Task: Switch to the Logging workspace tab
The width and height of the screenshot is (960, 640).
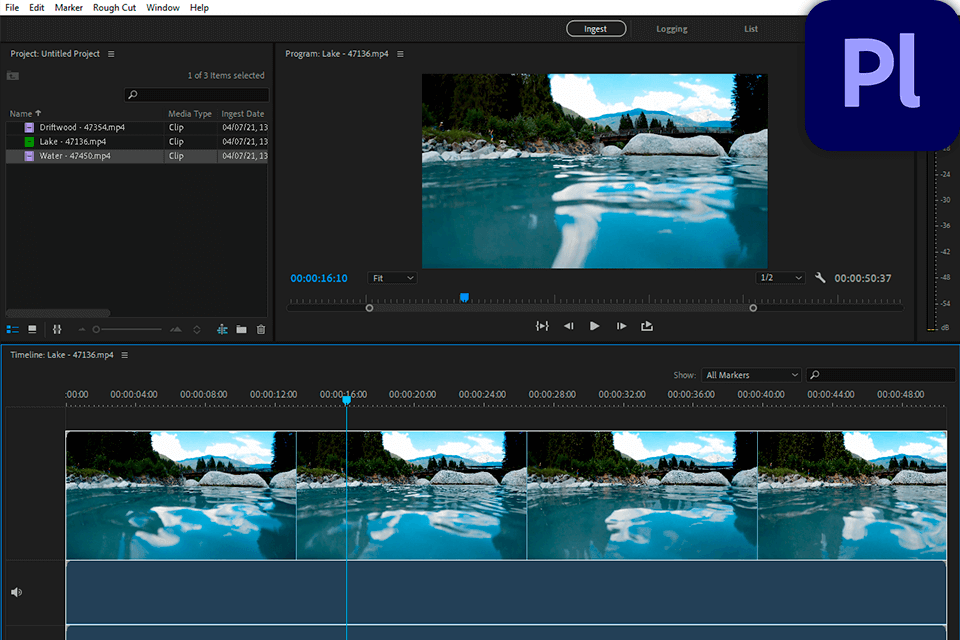Action: 671,28
